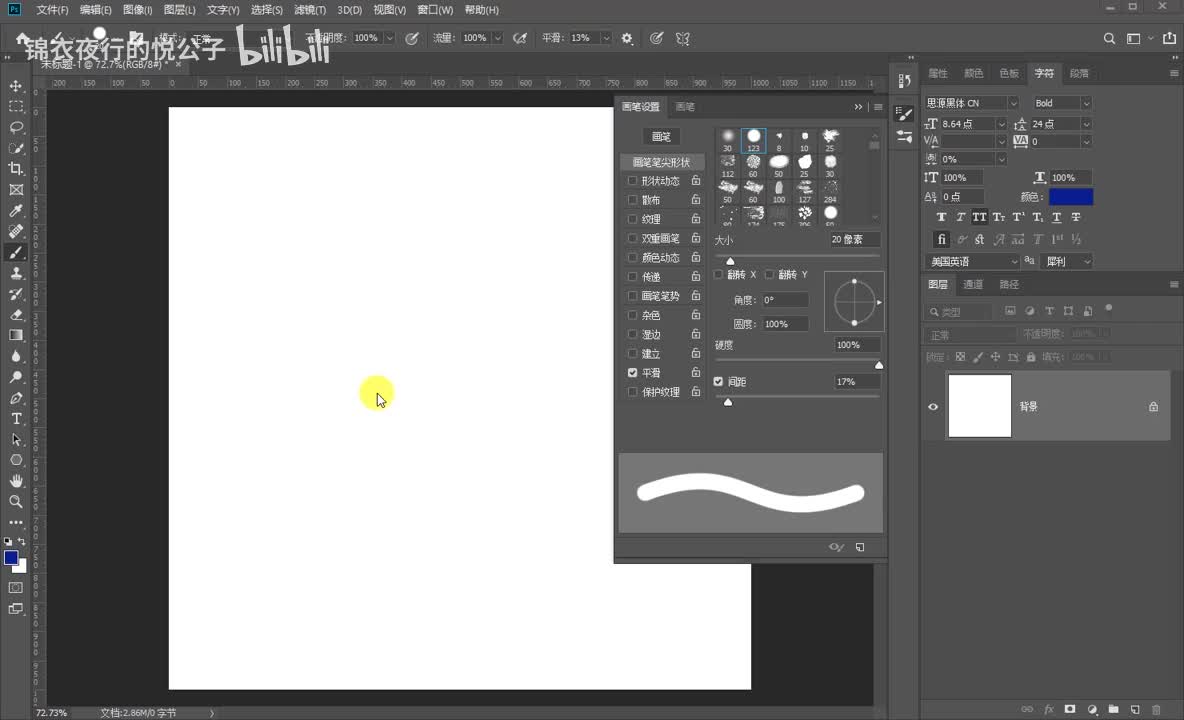This screenshot has height=720, width=1184.
Task: Select the Eraser tool
Action: point(16,315)
